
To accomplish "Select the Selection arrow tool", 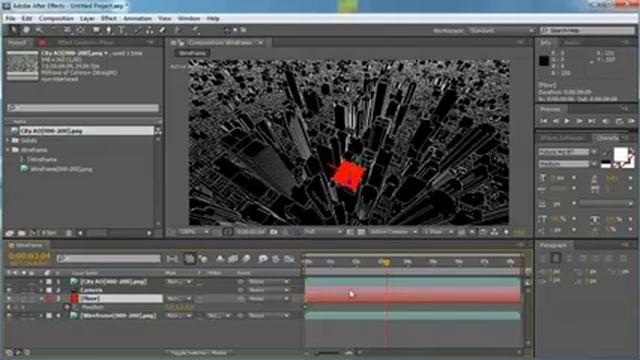I will pyautogui.click(x=14, y=30).
